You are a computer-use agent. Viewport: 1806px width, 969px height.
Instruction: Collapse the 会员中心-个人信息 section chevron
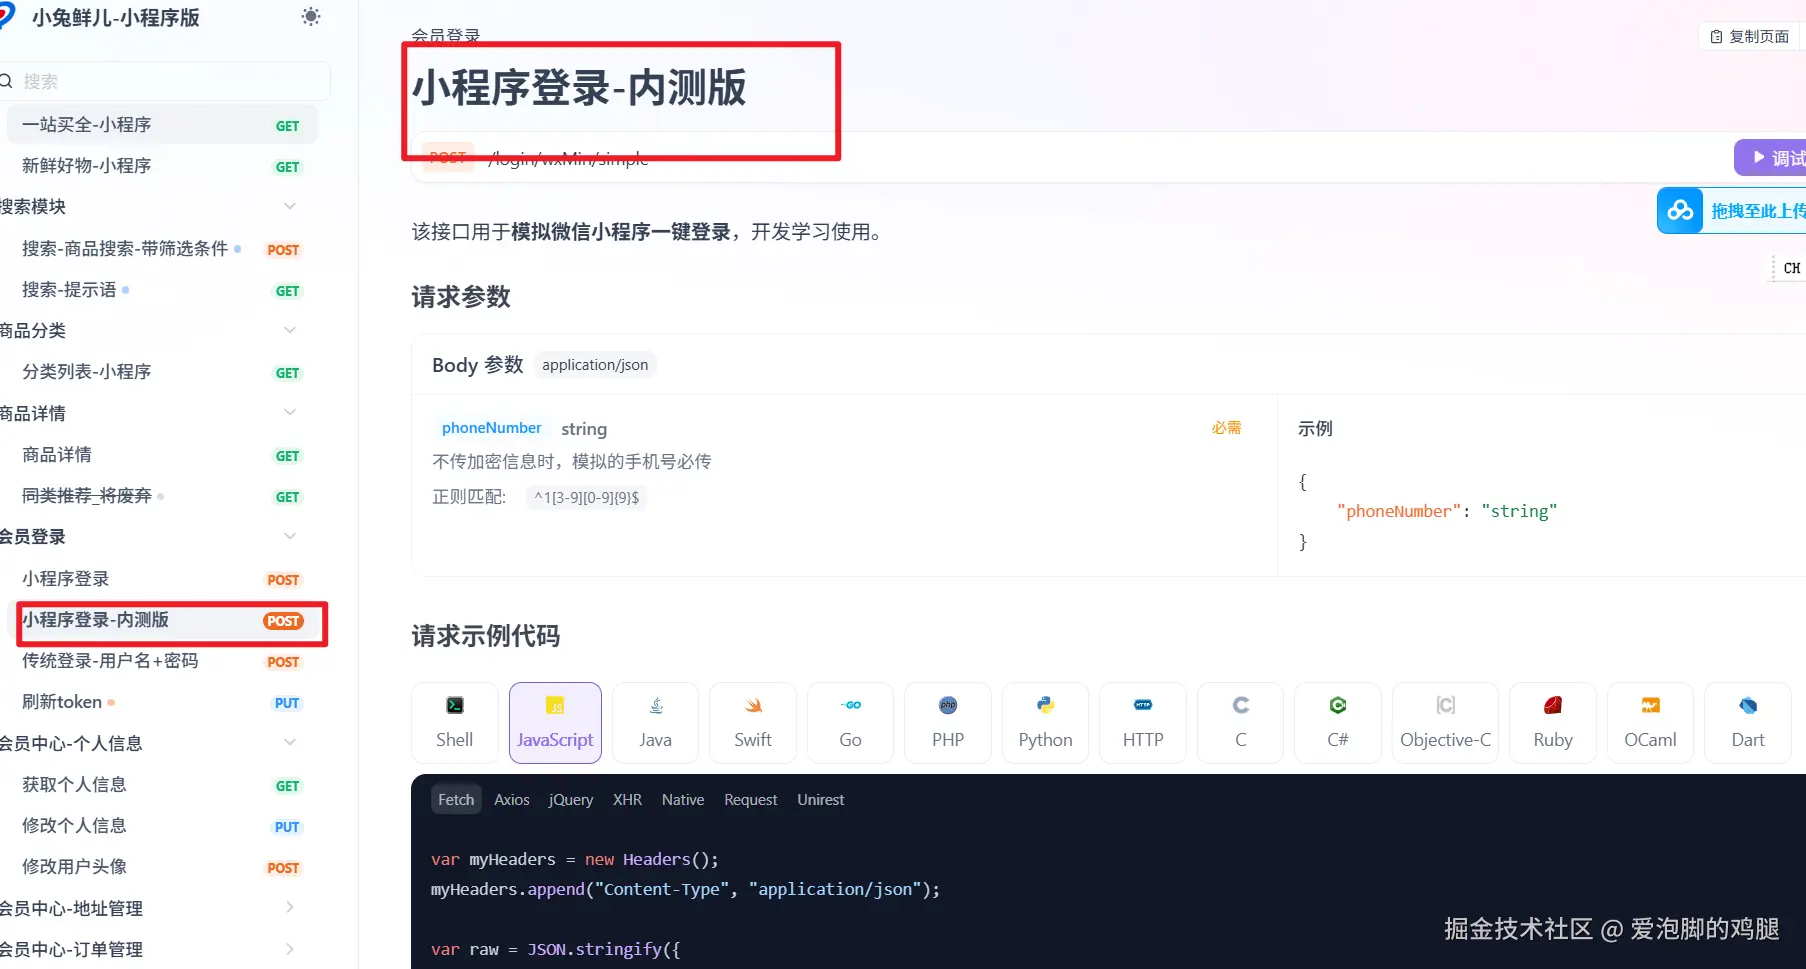(x=290, y=742)
